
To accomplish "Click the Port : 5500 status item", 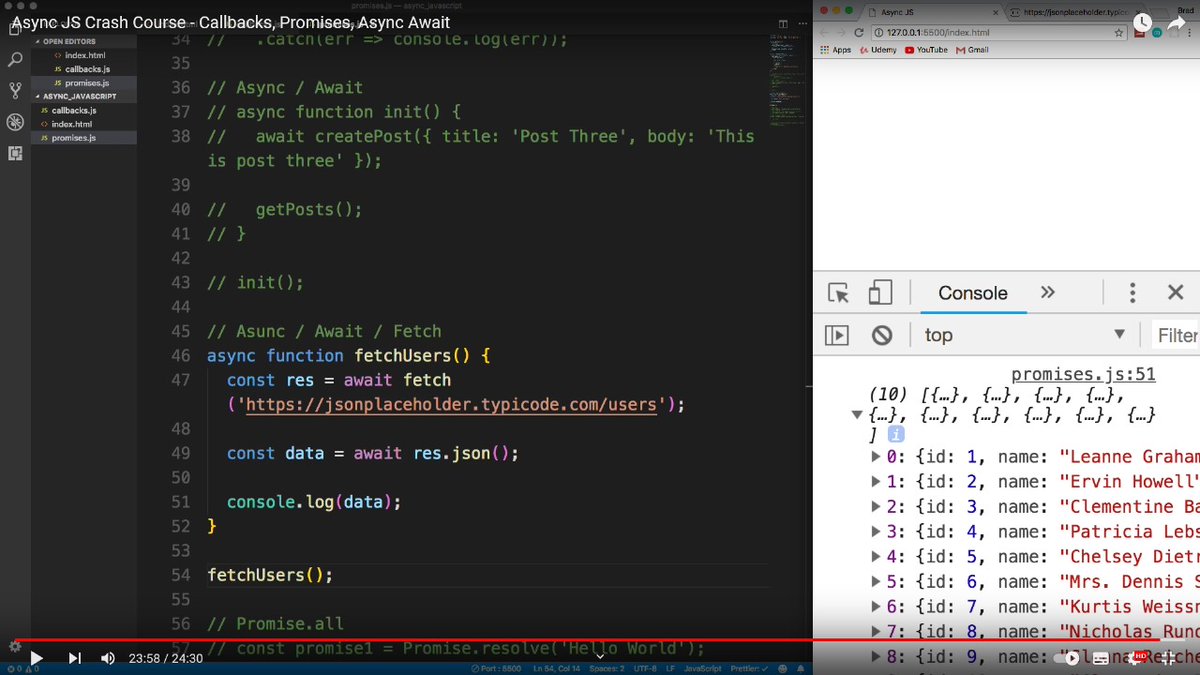I will 497,669.
